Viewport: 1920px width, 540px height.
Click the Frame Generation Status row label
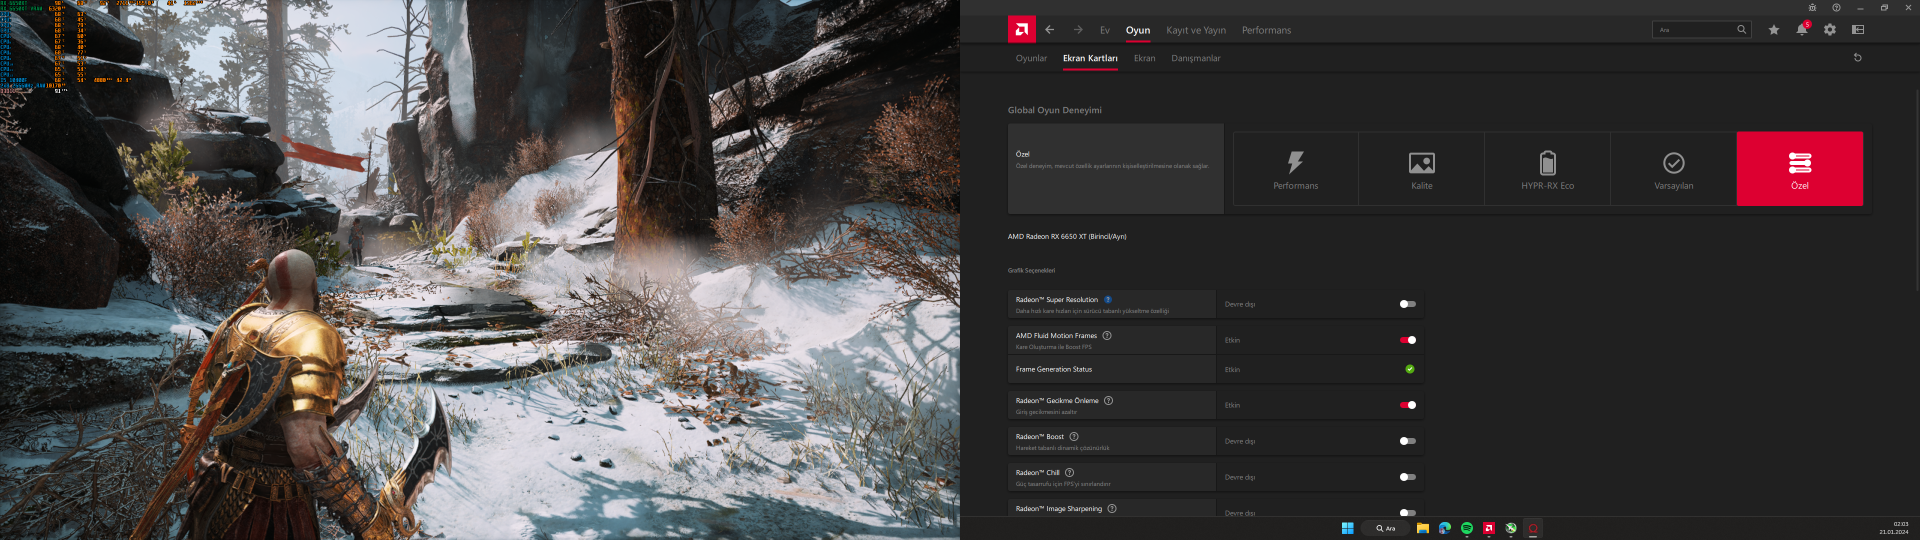(1054, 369)
